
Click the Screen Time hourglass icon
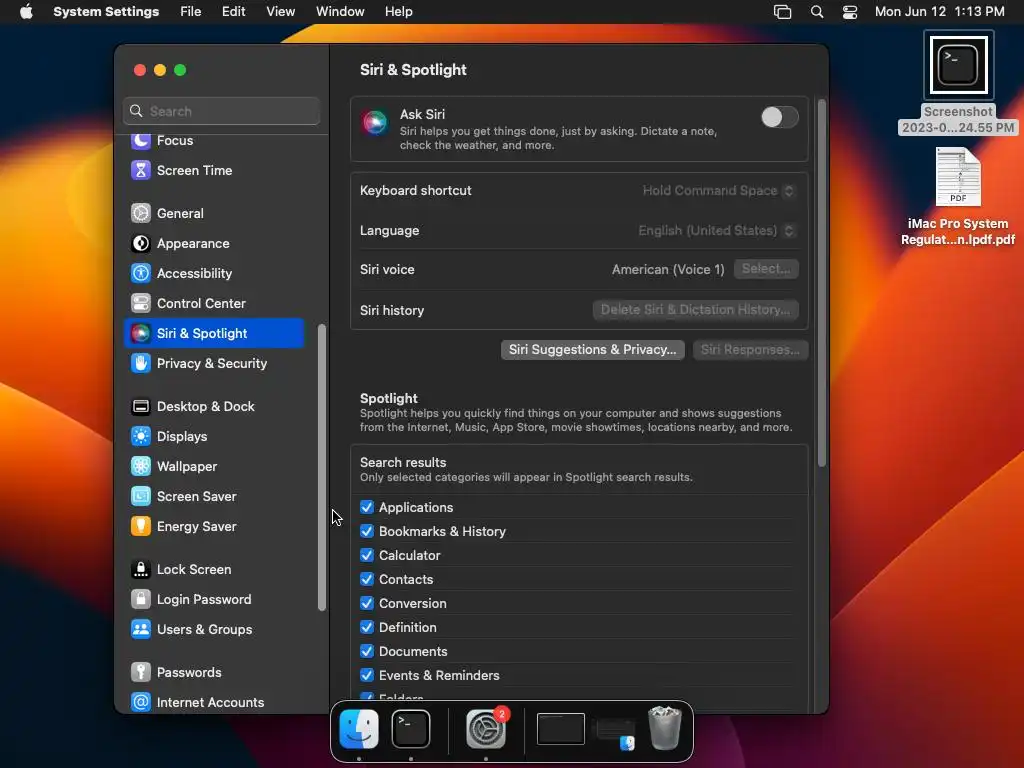pos(140,170)
